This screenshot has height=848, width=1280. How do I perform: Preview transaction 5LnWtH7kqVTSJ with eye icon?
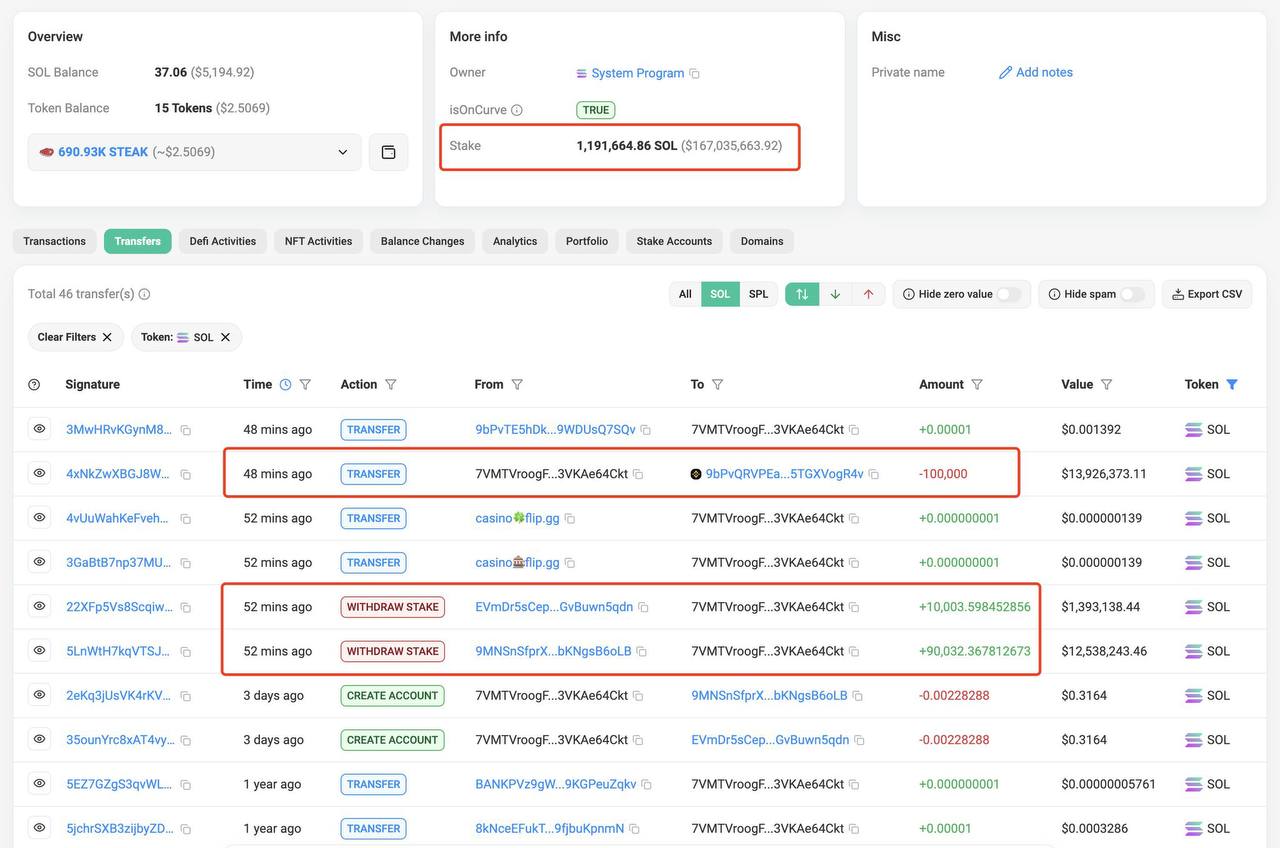click(x=39, y=650)
